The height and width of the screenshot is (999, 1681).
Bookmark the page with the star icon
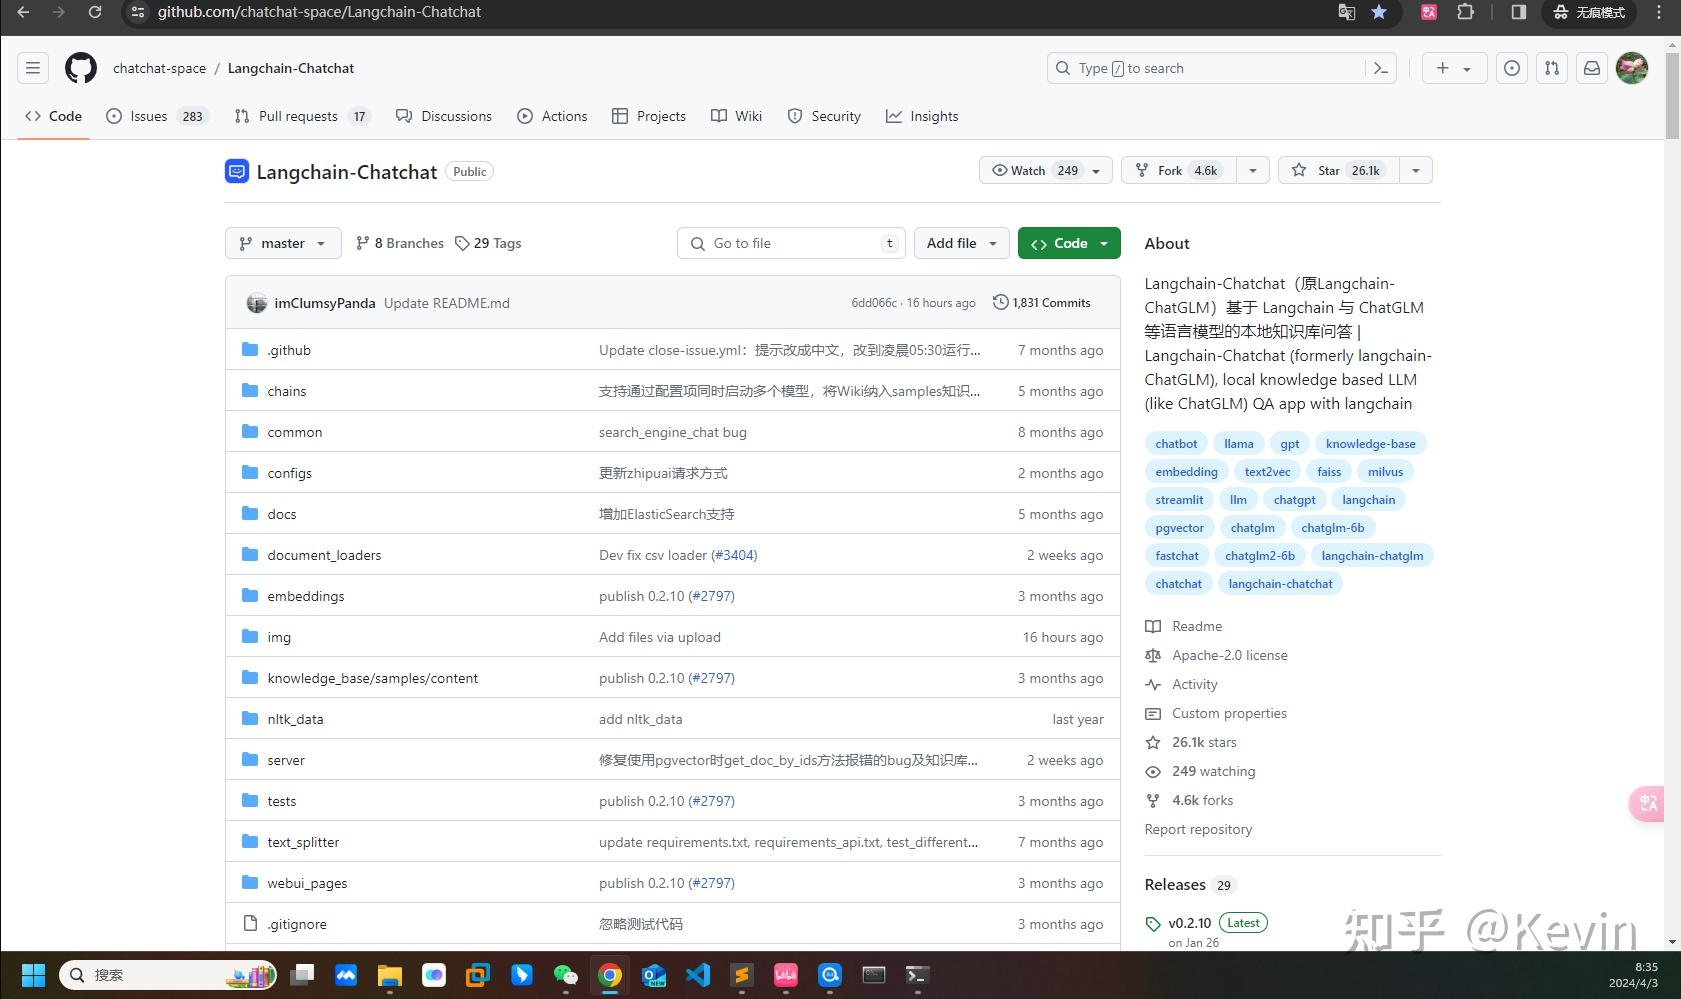pyautogui.click(x=1379, y=12)
